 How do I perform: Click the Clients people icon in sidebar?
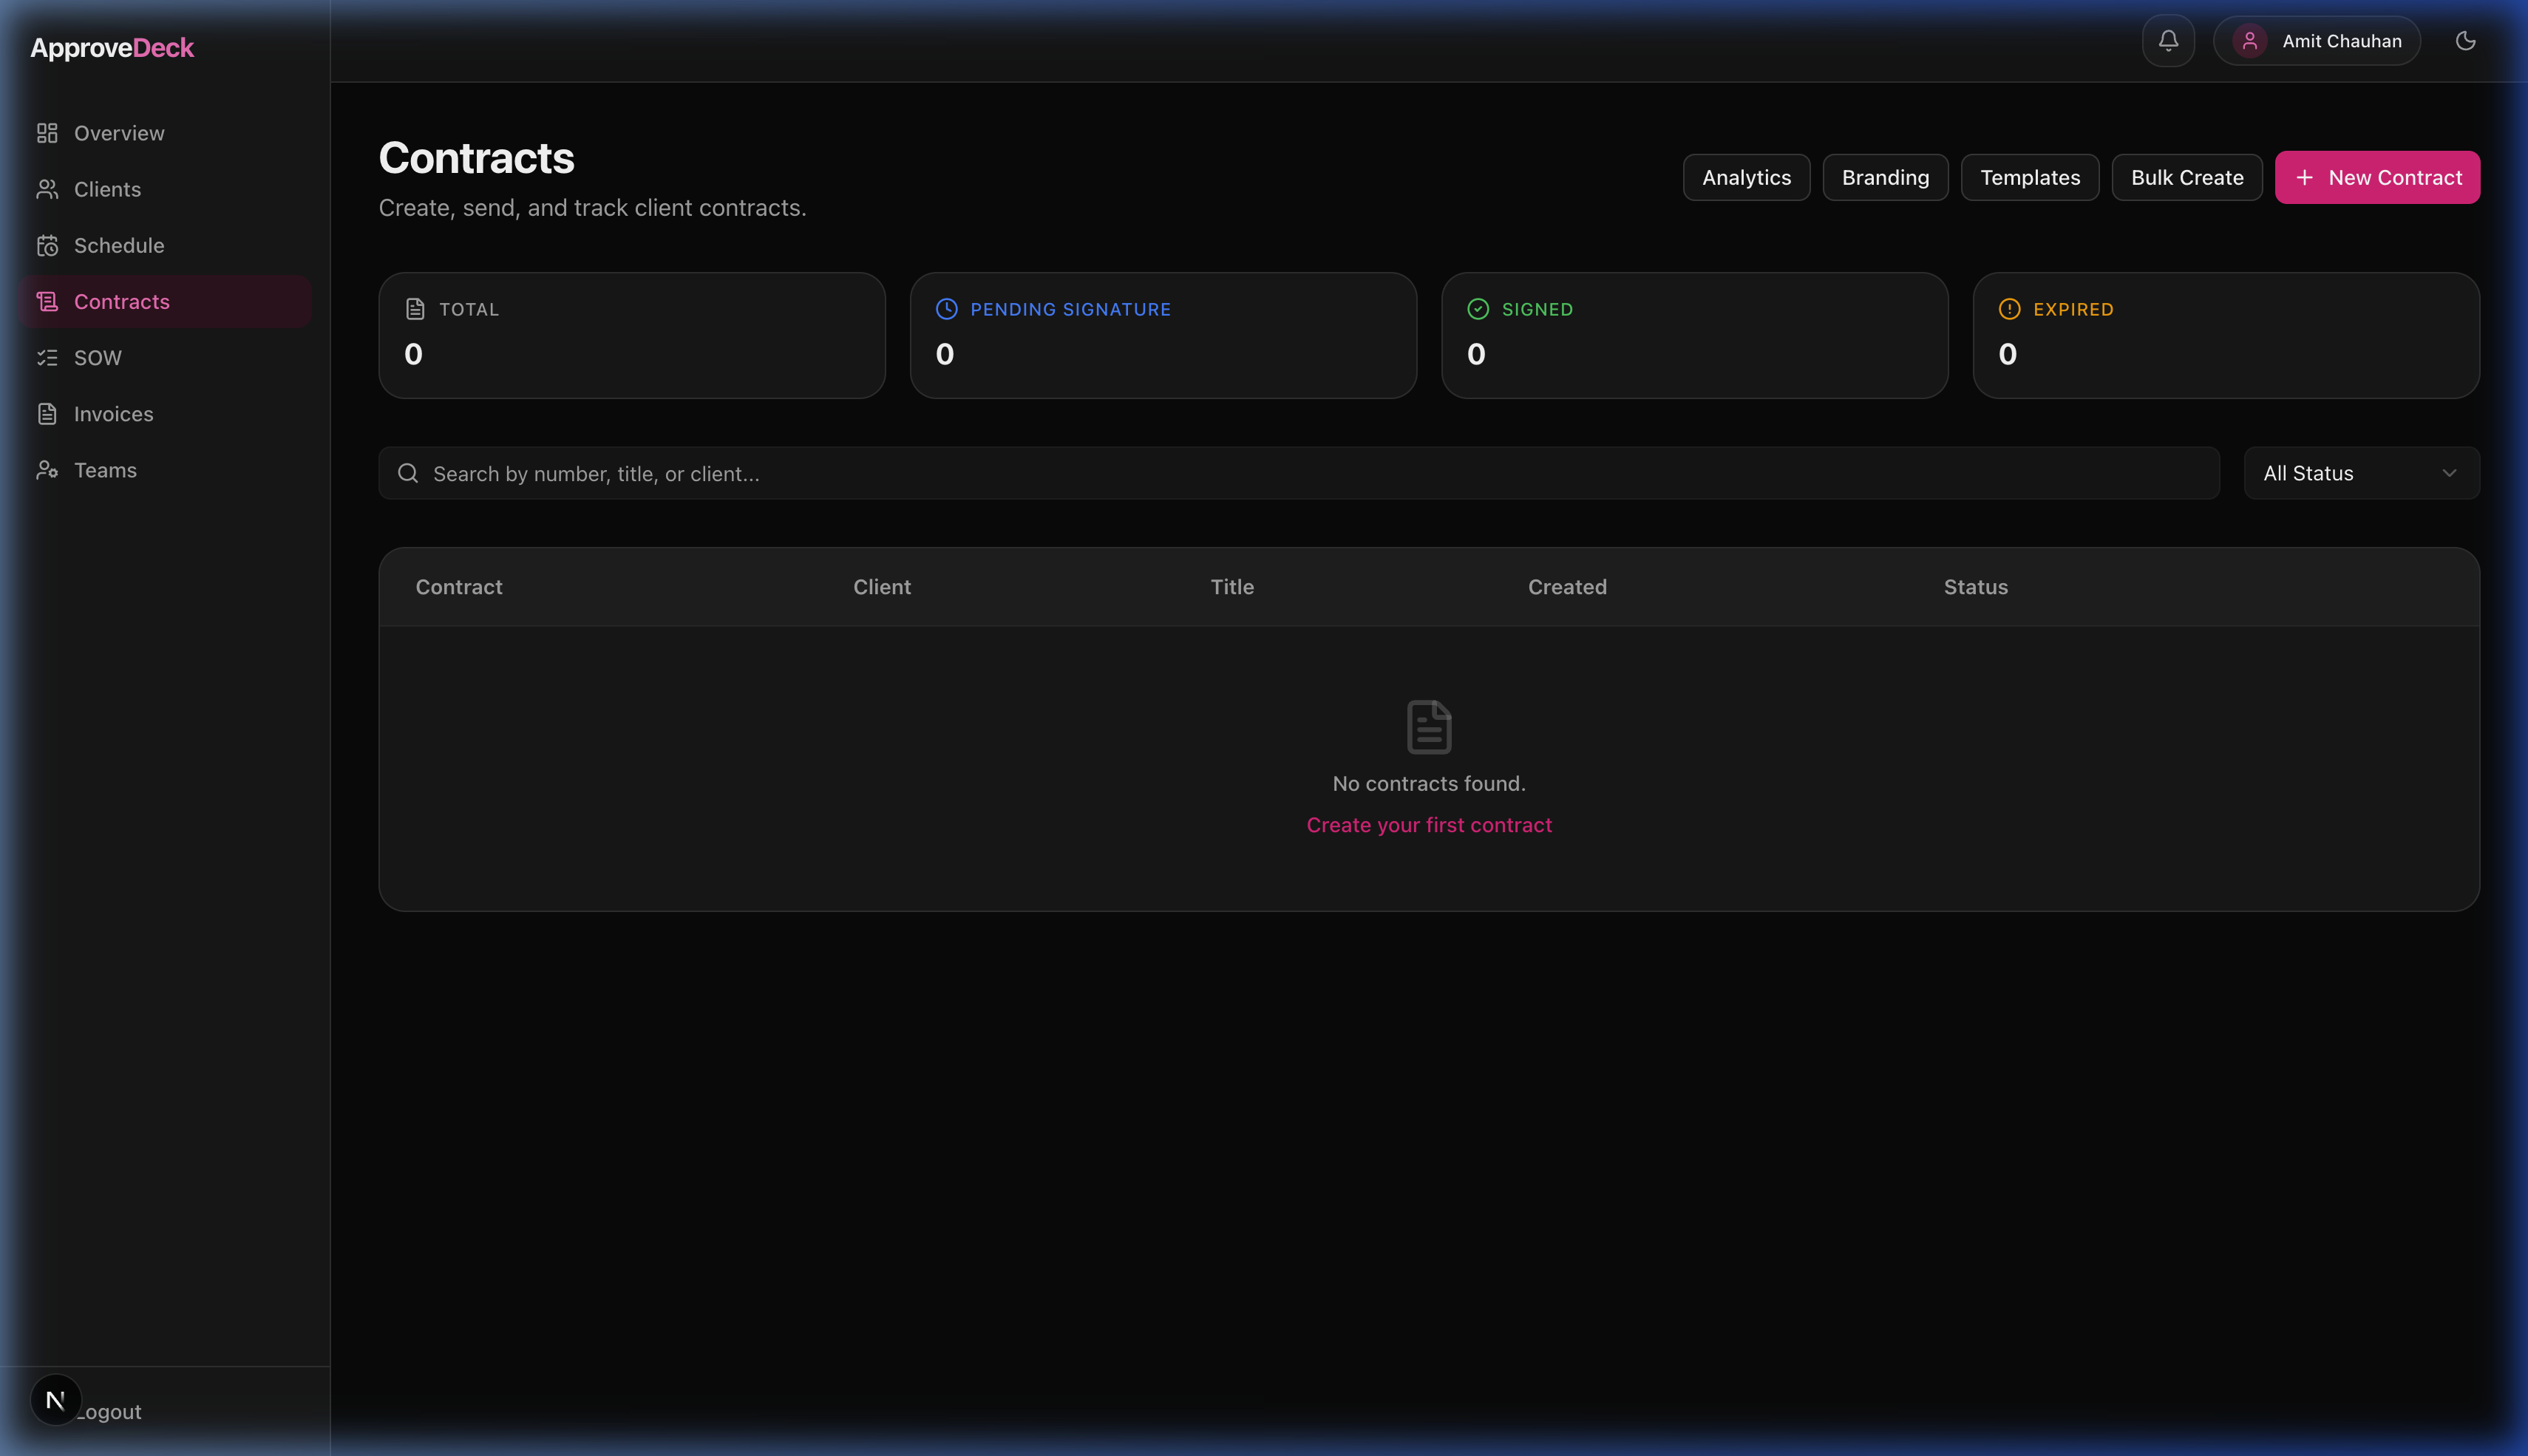pos(47,189)
